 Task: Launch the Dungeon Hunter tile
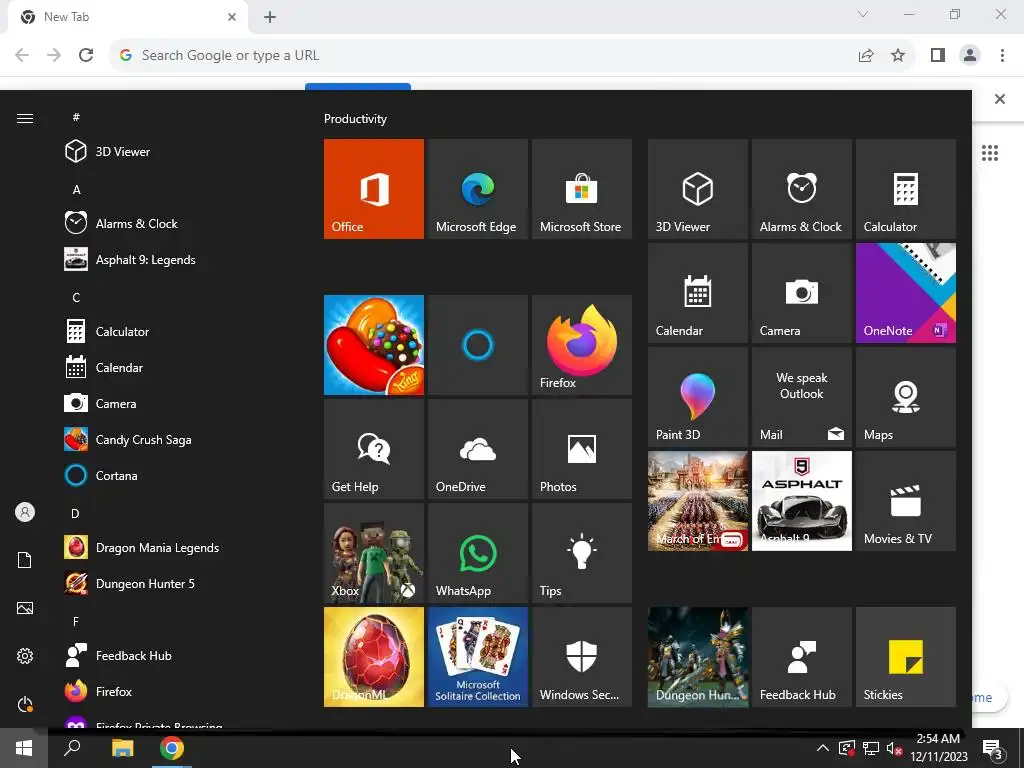point(697,657)
